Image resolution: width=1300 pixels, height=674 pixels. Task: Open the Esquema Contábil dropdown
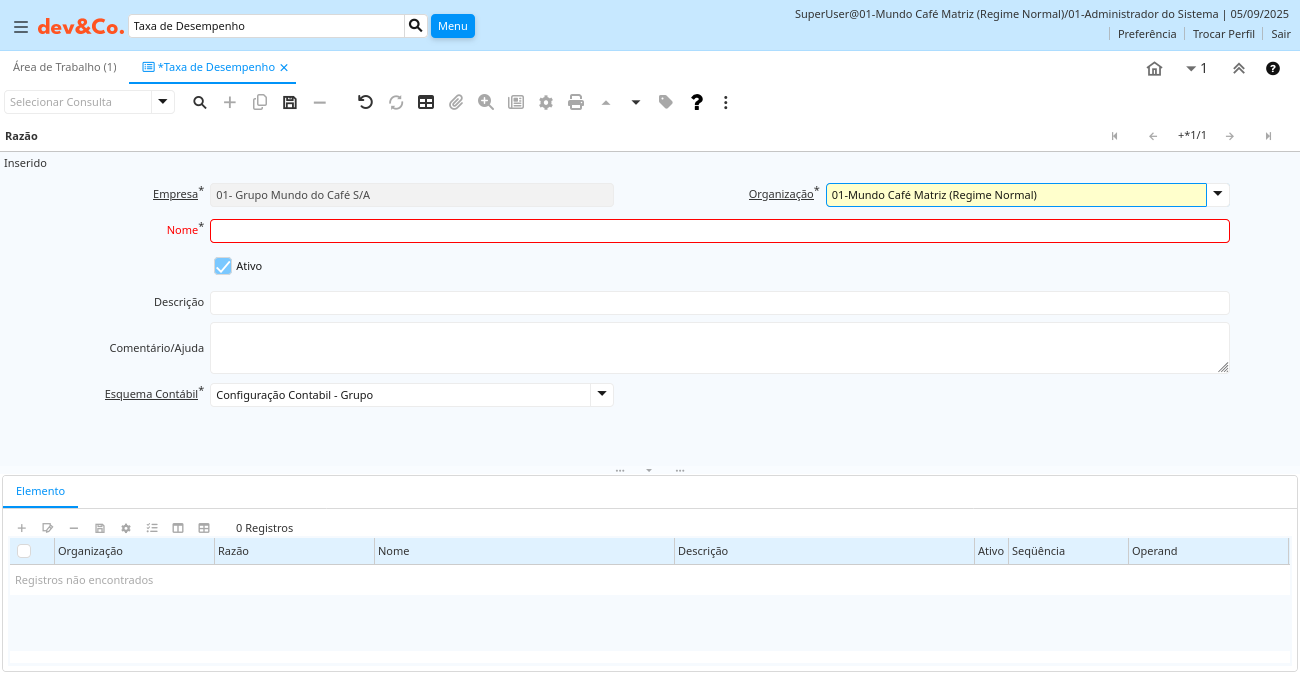(602, 395)
